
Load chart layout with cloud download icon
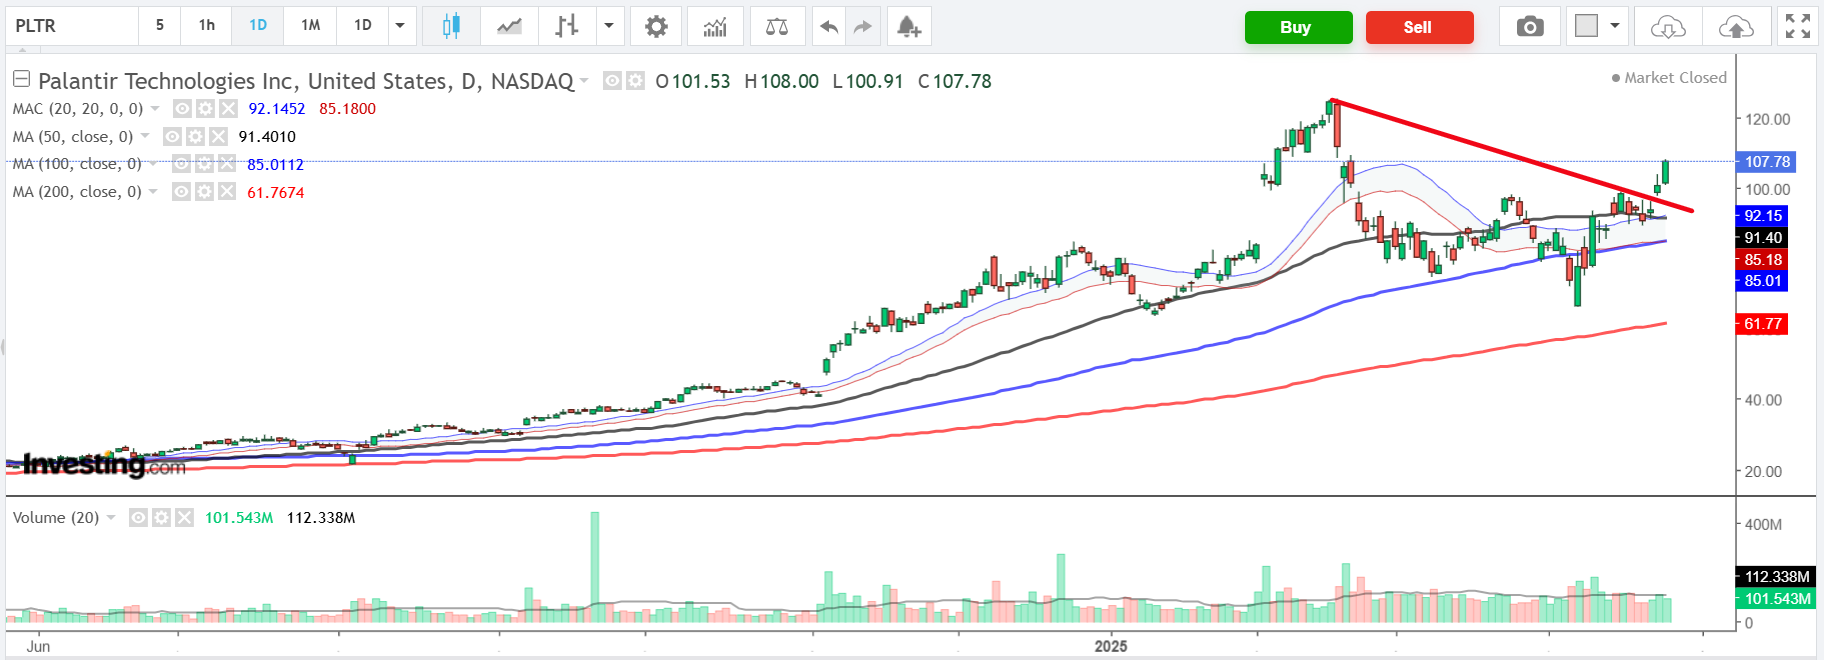1668,26
